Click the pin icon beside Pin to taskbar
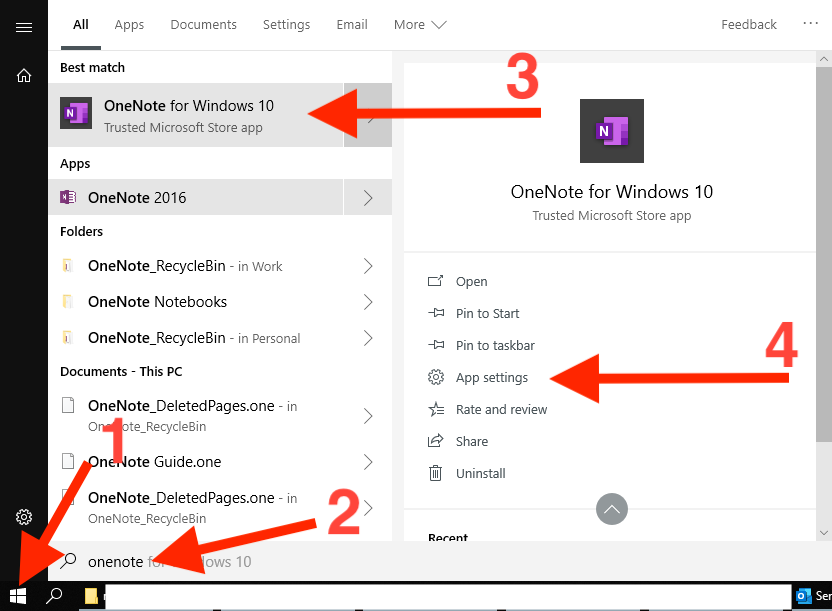832x611 pixels. 436,345
